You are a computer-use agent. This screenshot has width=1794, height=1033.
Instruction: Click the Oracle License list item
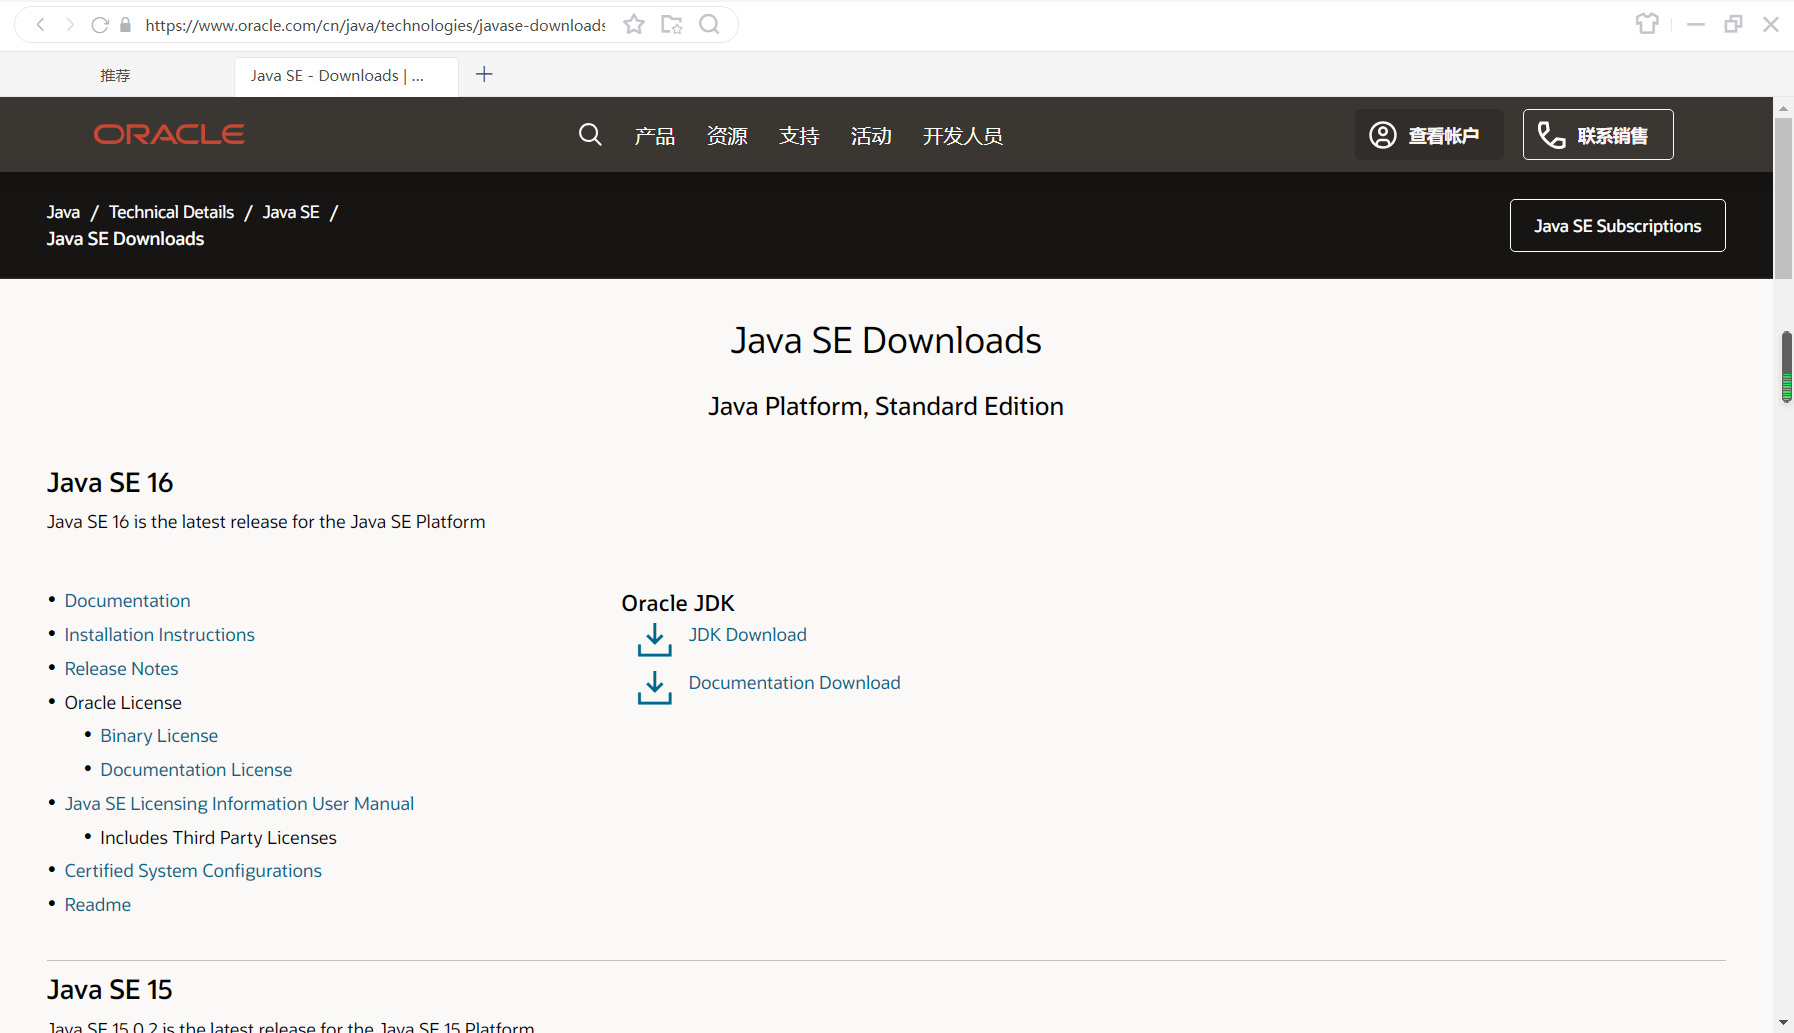(x=123, y=703)
